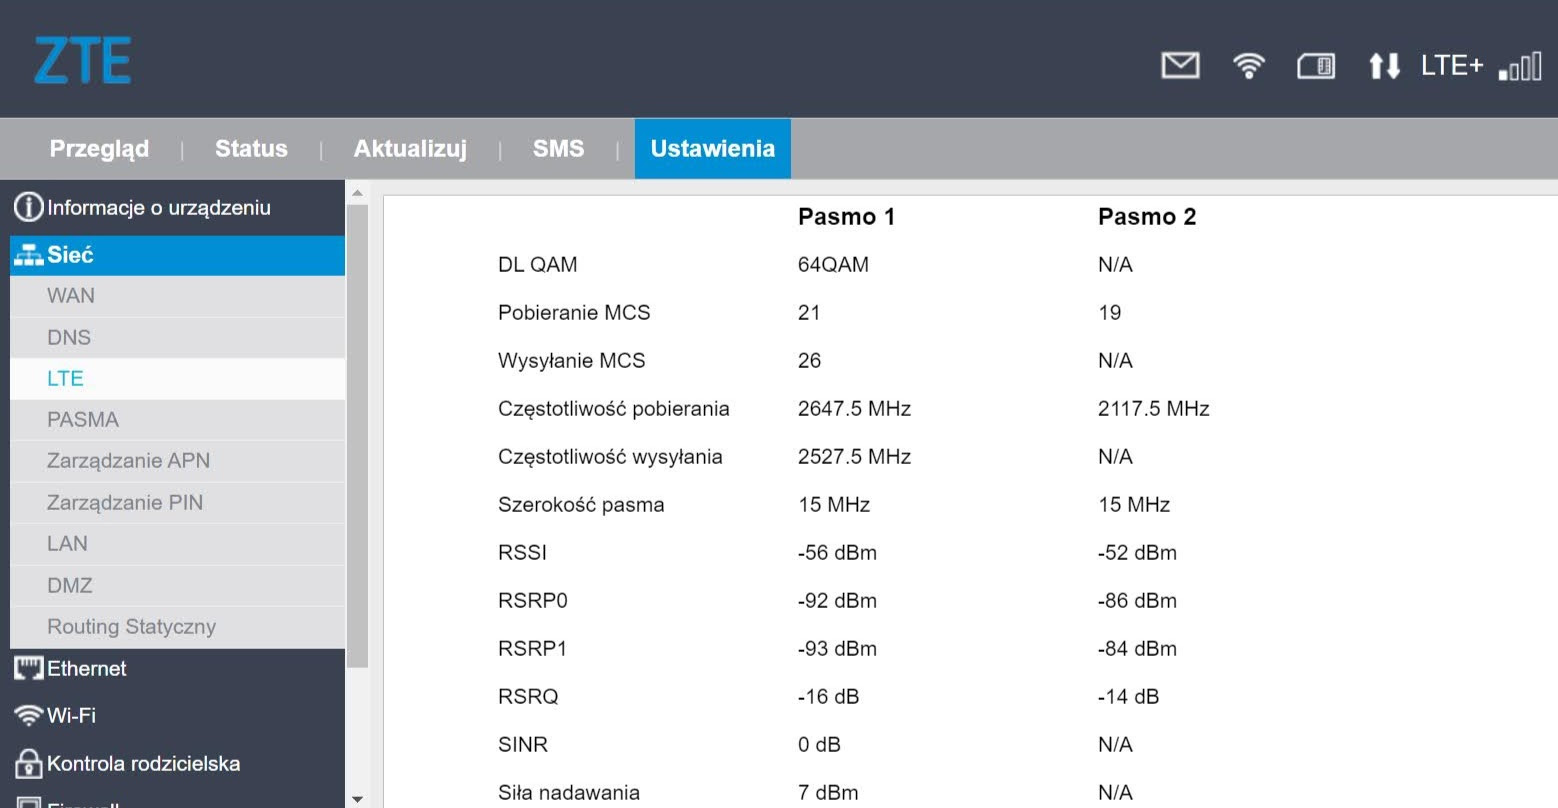Open the Status tab

tap(251, 149)
